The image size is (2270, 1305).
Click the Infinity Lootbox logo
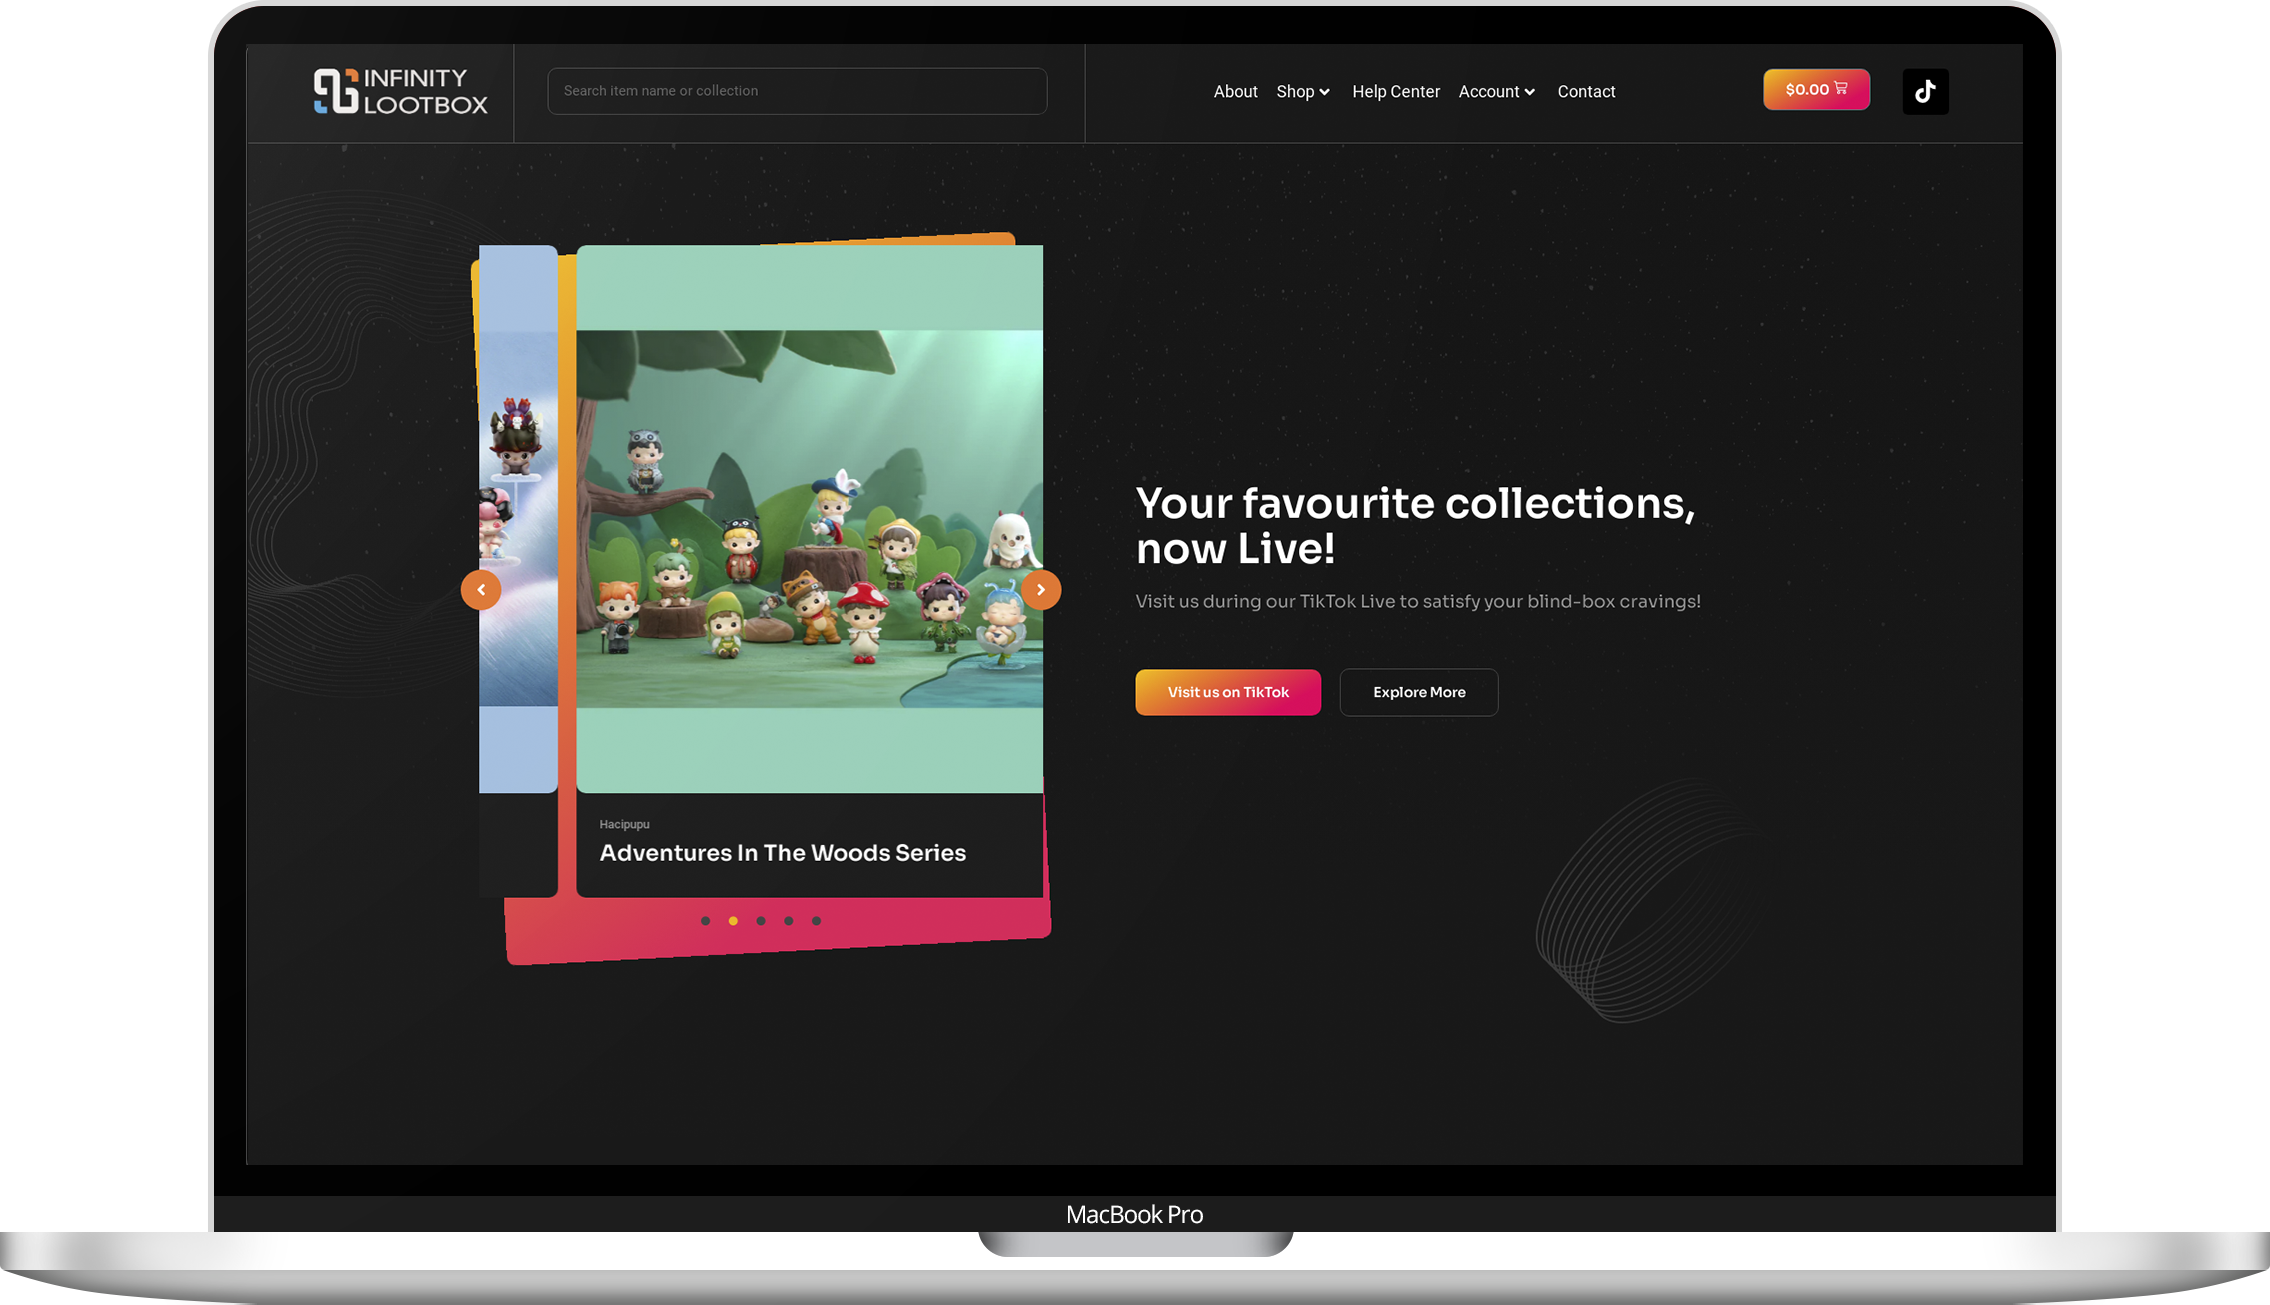click(400, 91)
